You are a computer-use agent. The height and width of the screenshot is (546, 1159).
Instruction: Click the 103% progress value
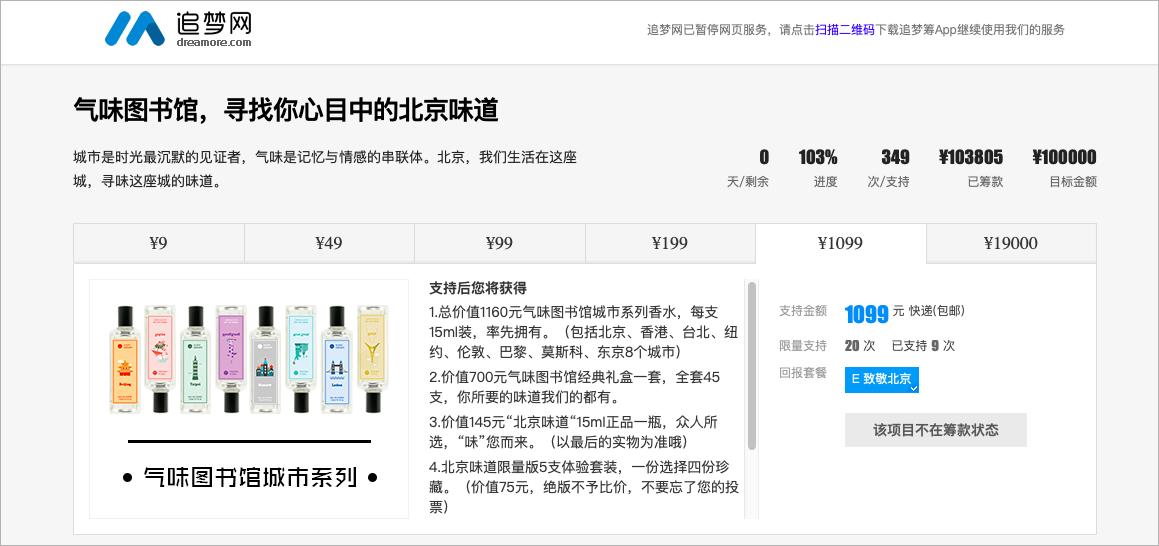tap(818, 157)
